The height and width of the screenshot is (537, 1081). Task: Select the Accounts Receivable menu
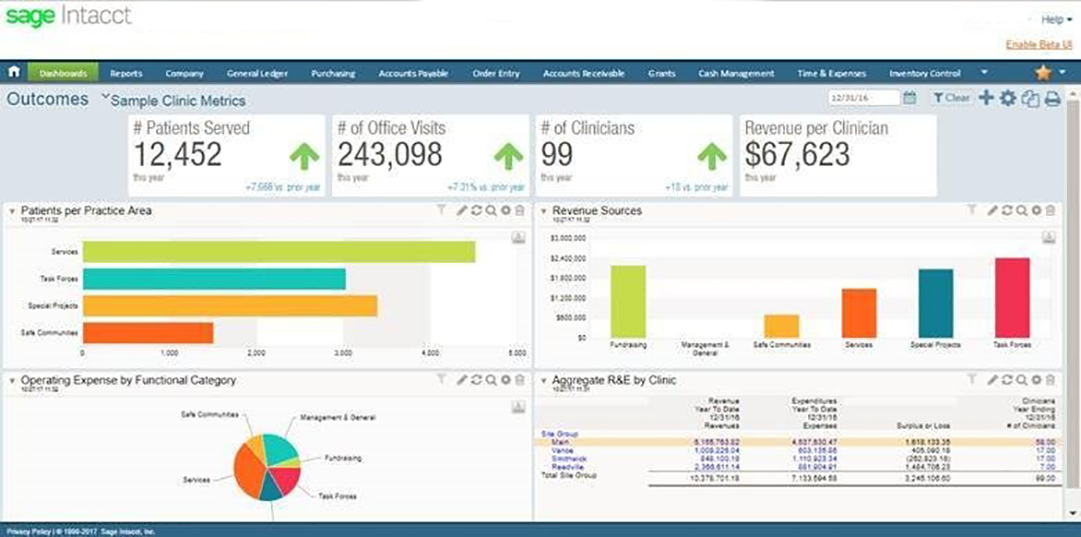[x=583, y=73]
